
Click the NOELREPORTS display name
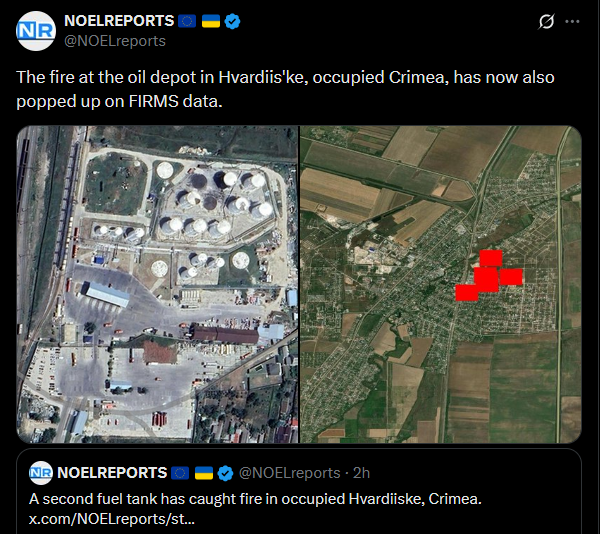pos(119,21)
